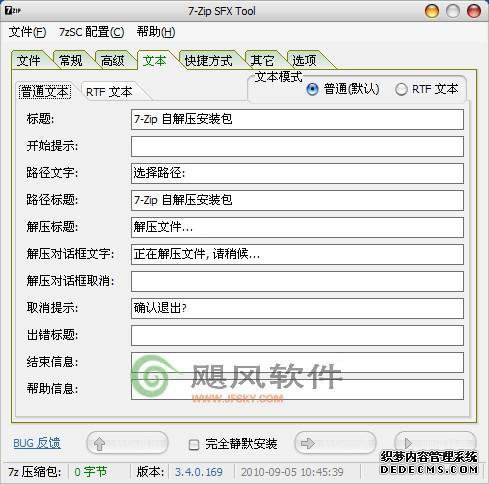489x484 pixels.
Task: Open the 文件(F) menu
Action: coord(27,32)
